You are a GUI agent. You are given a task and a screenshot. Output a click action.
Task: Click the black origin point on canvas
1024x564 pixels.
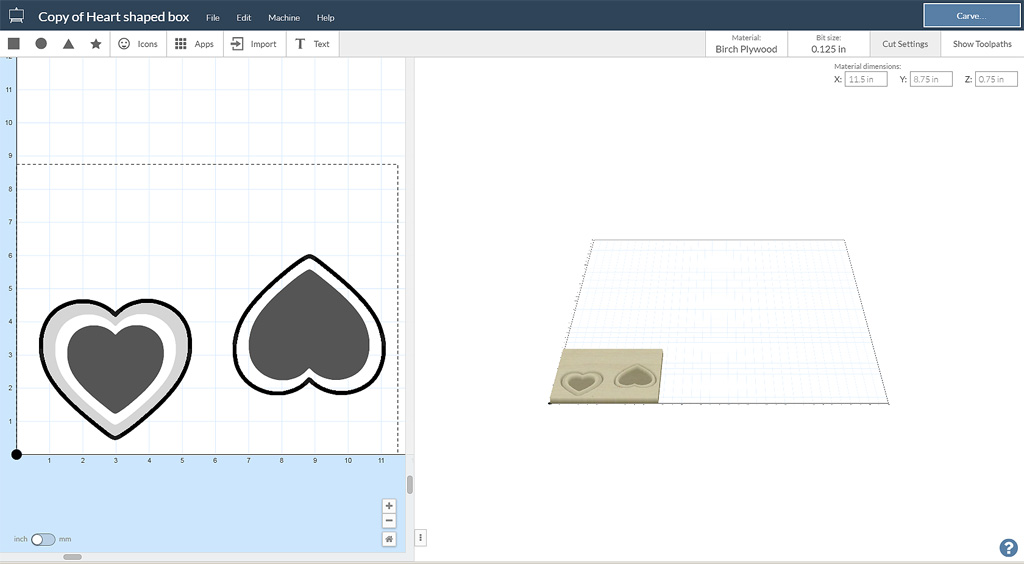[16, 454]
